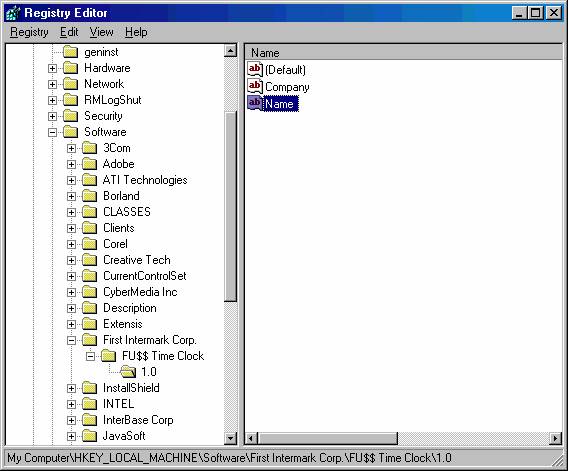Click the Network folder icon
The height and width of the screenshot is (471, 568).
pyautogui.click(x=70, y=84)
